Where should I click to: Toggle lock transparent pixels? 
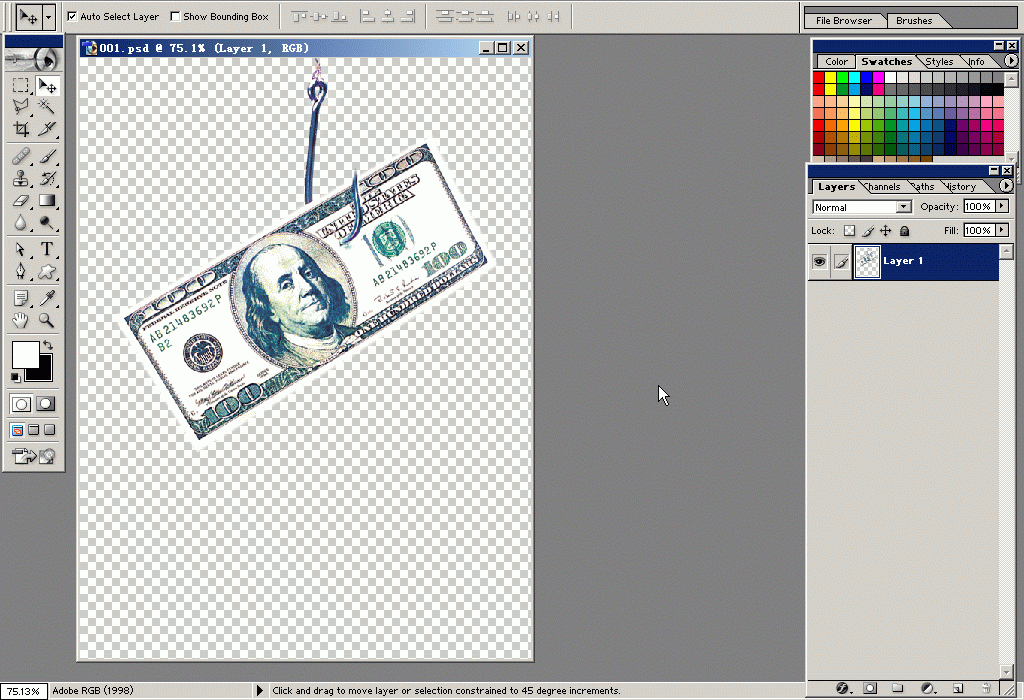tap(849, 231)
